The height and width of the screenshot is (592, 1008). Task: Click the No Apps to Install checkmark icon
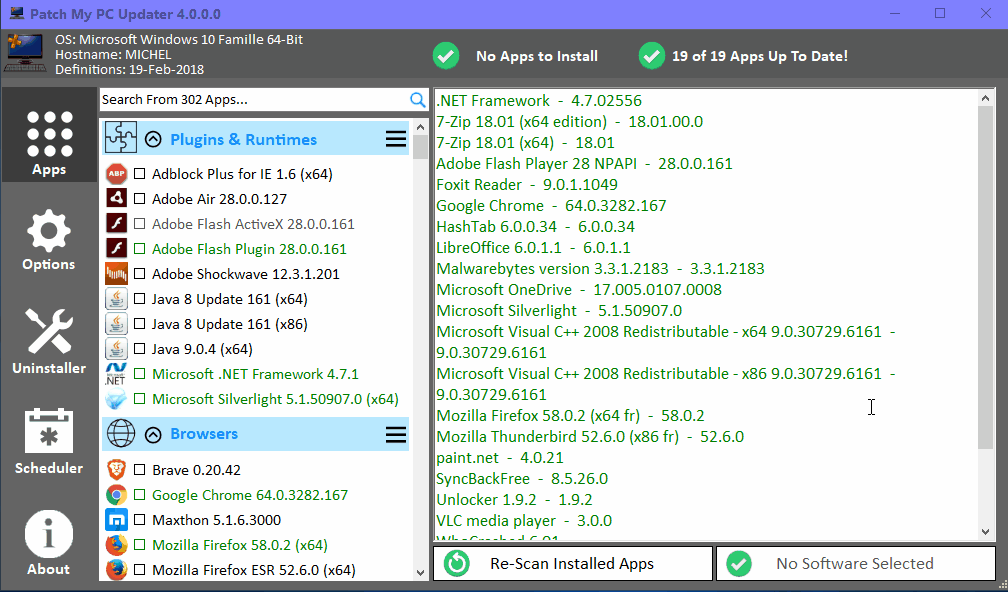click(446, 56)
